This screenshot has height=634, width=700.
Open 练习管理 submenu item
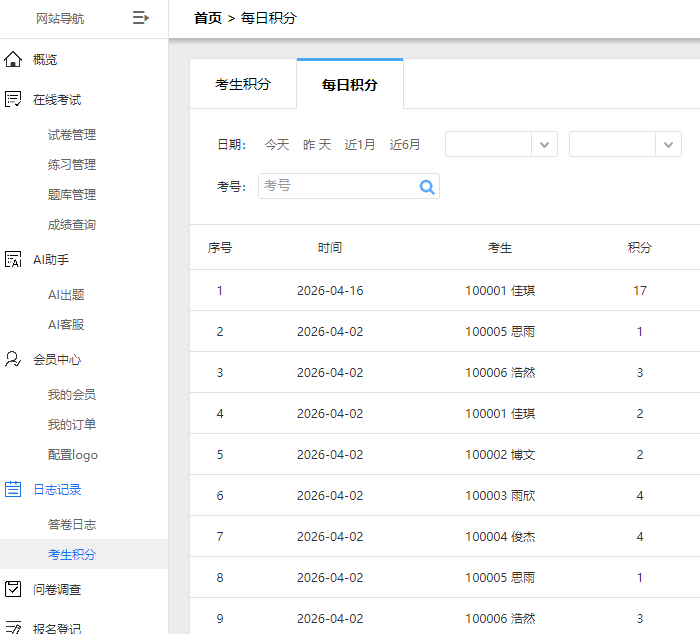click(72, 164)
